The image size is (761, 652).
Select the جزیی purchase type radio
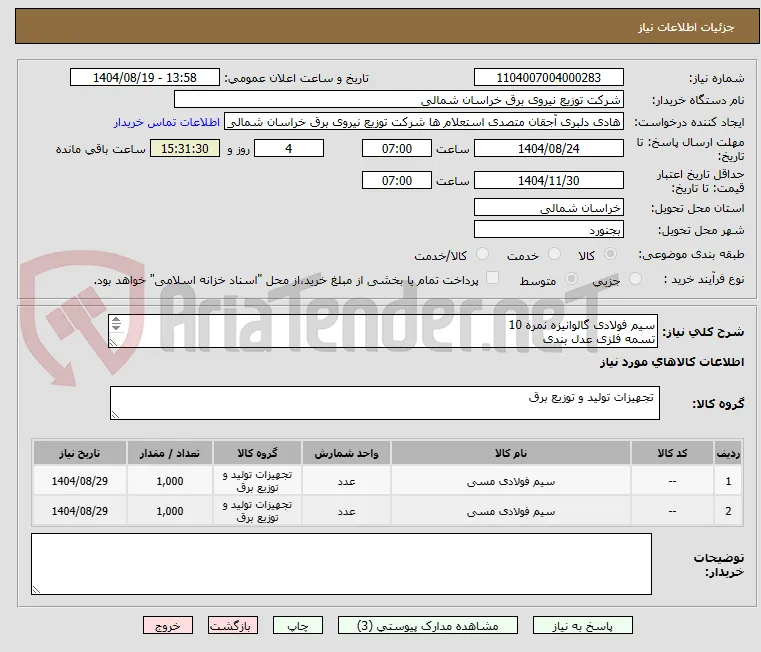(635, 279)
